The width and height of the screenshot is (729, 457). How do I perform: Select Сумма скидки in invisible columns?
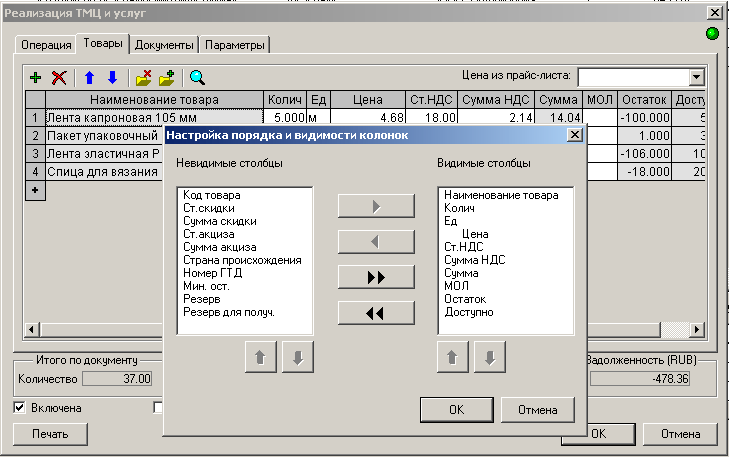pos(219,221)
